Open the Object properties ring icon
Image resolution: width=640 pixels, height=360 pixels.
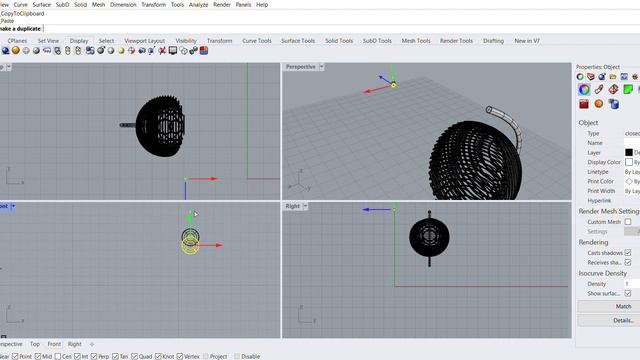click(580, 76)
